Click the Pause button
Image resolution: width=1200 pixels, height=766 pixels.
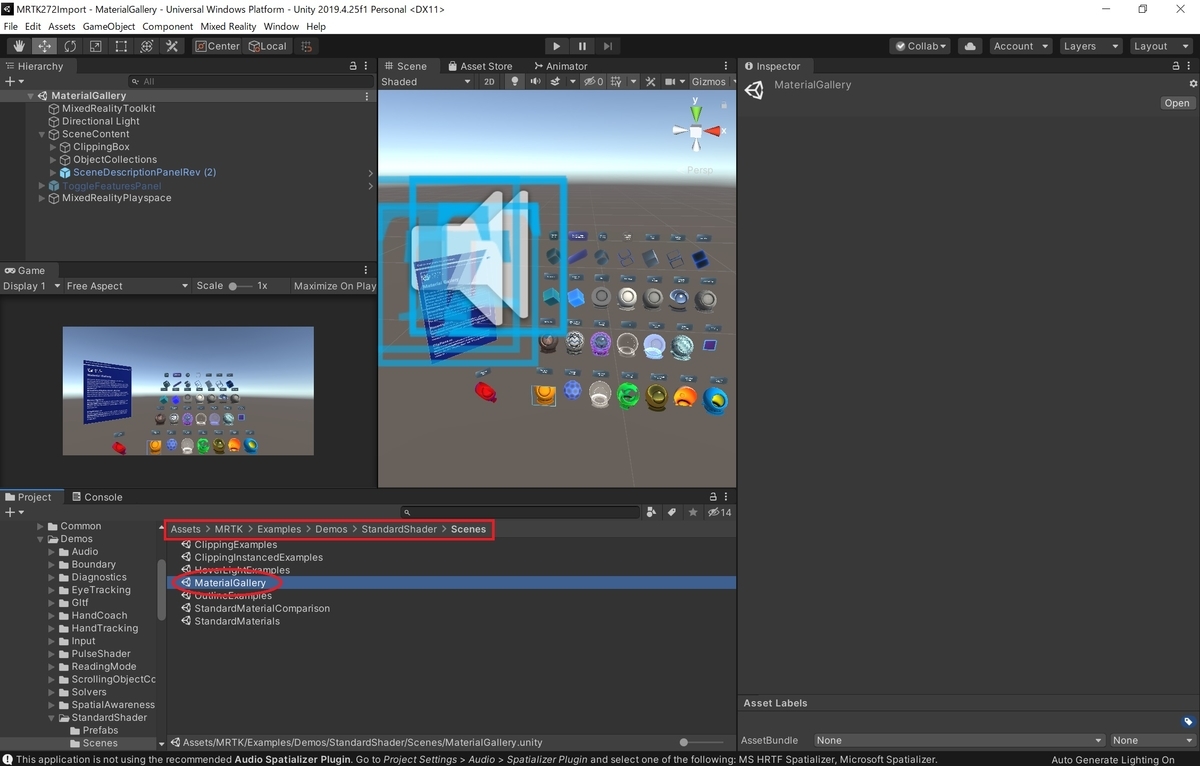[x=582, y=46]
